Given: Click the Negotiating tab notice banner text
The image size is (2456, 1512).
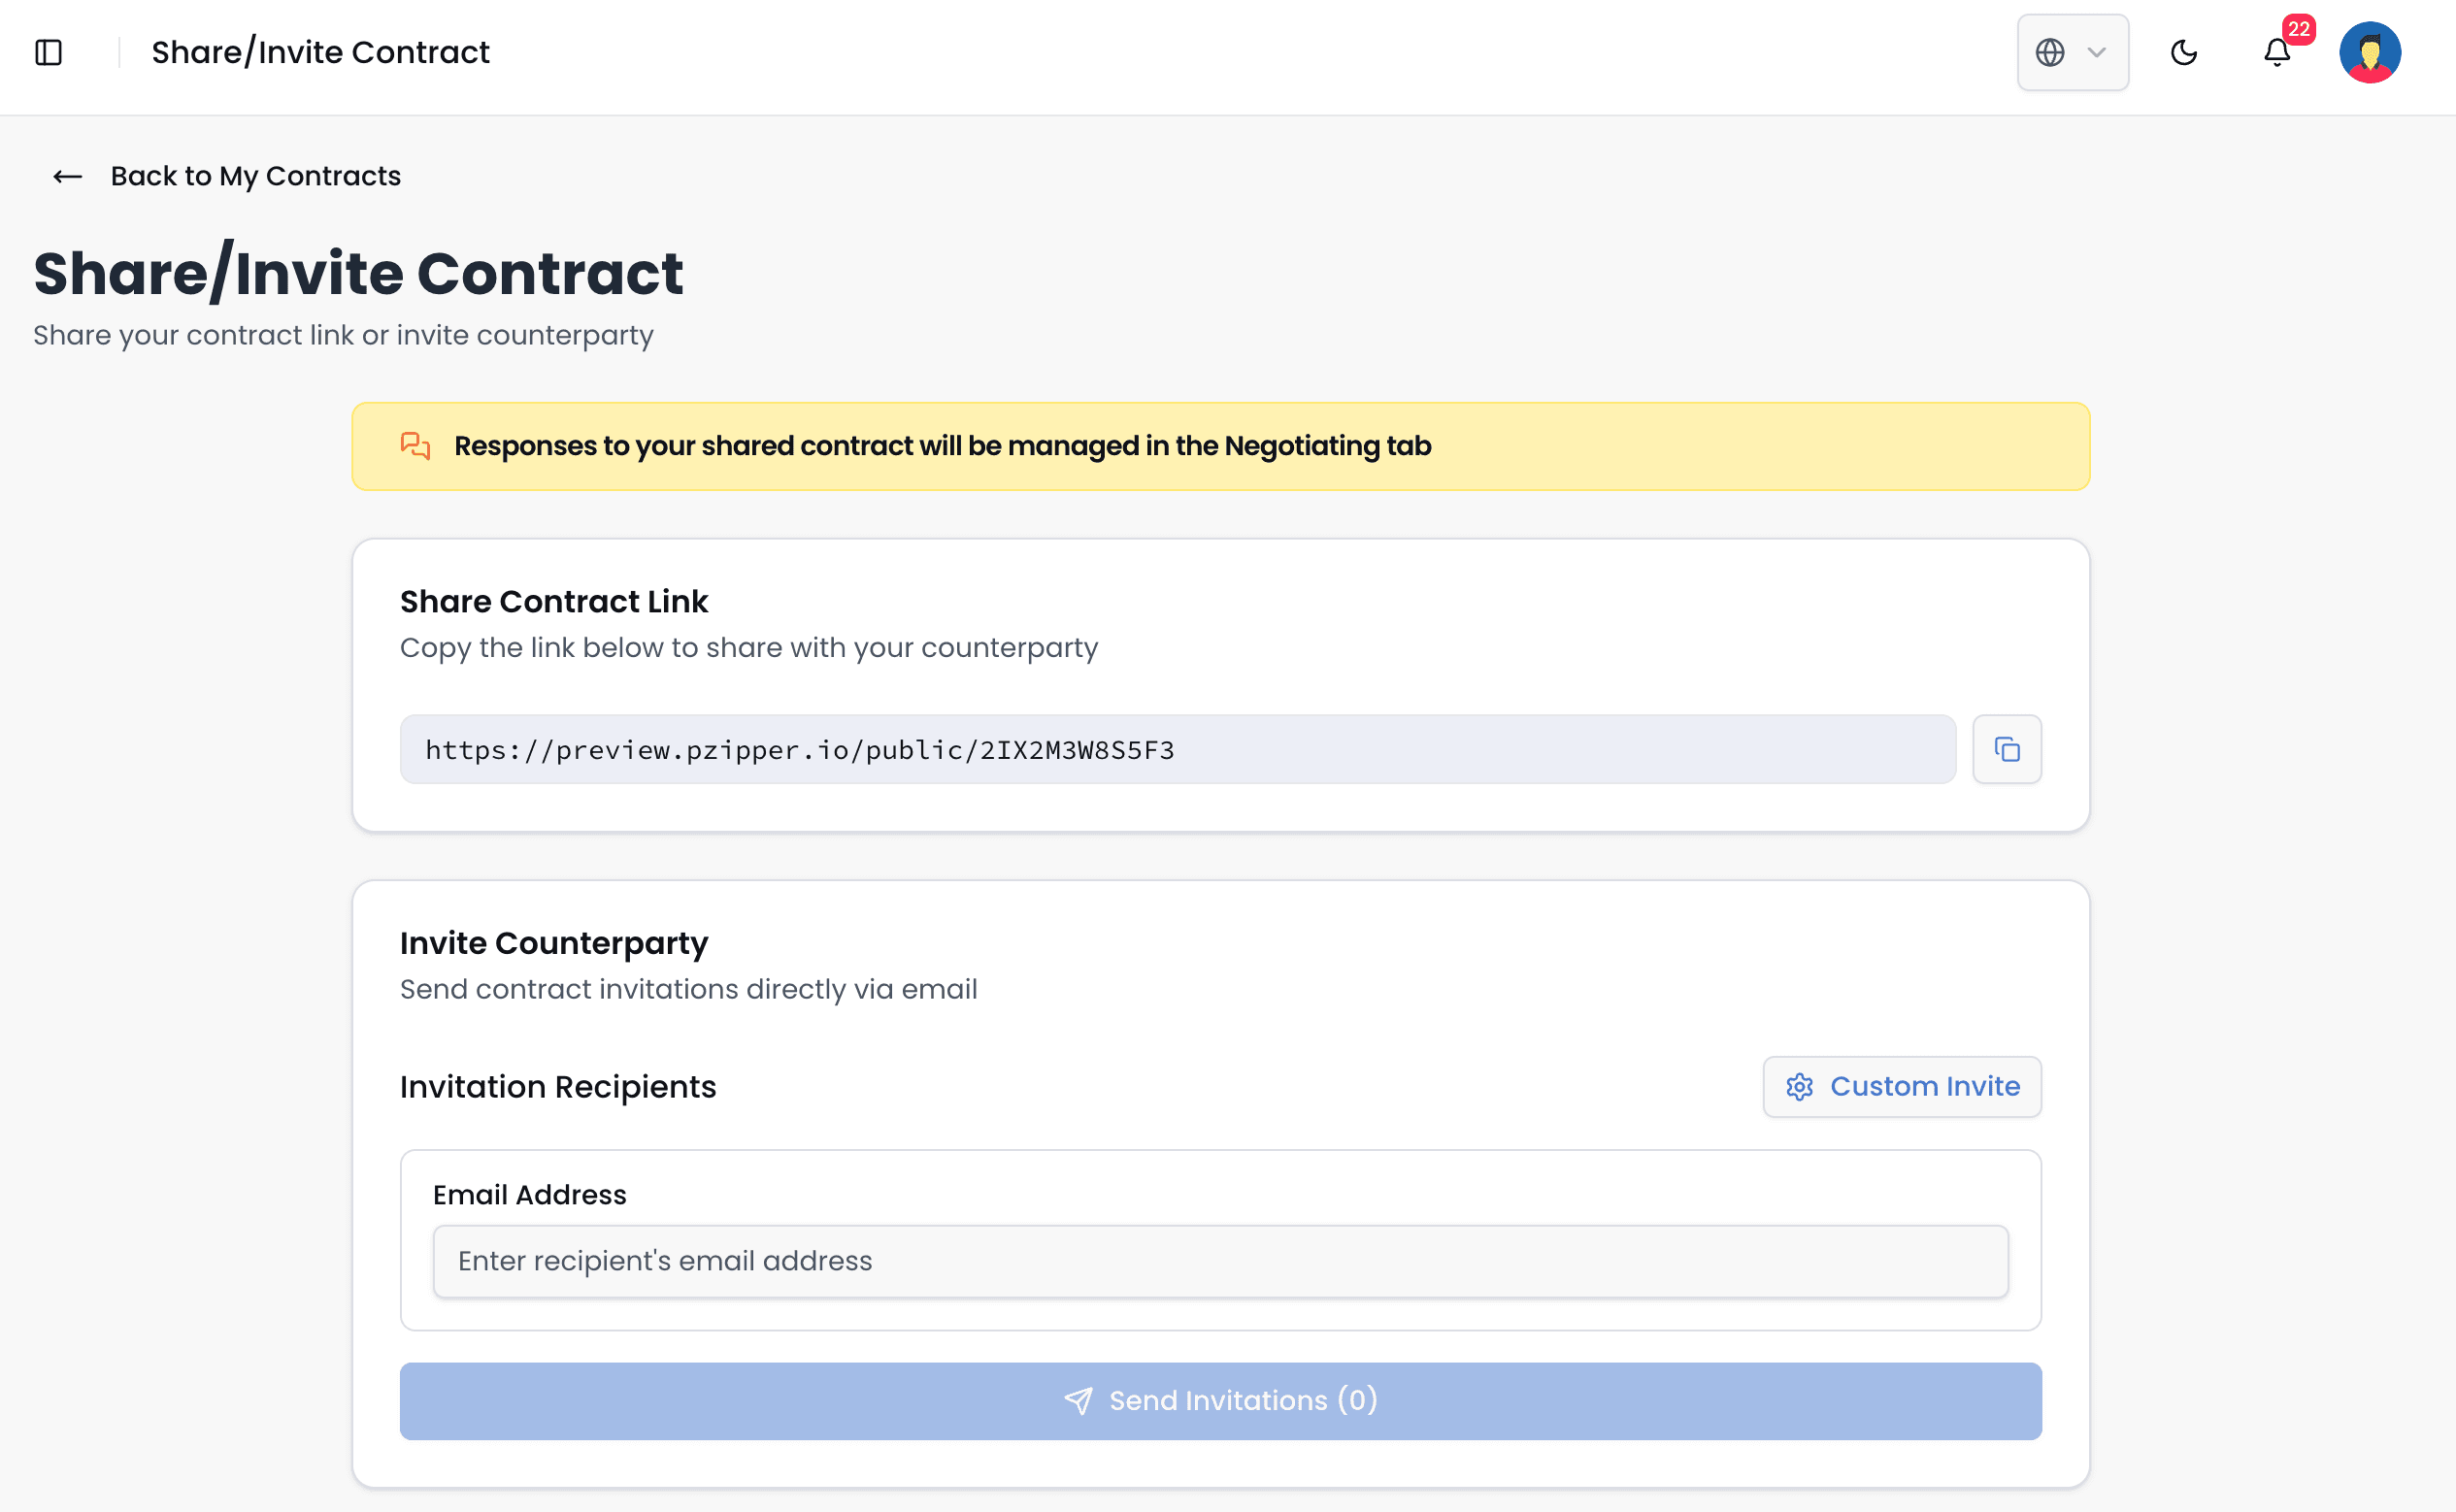Looking at the screenshot, I should coord(942,446).
